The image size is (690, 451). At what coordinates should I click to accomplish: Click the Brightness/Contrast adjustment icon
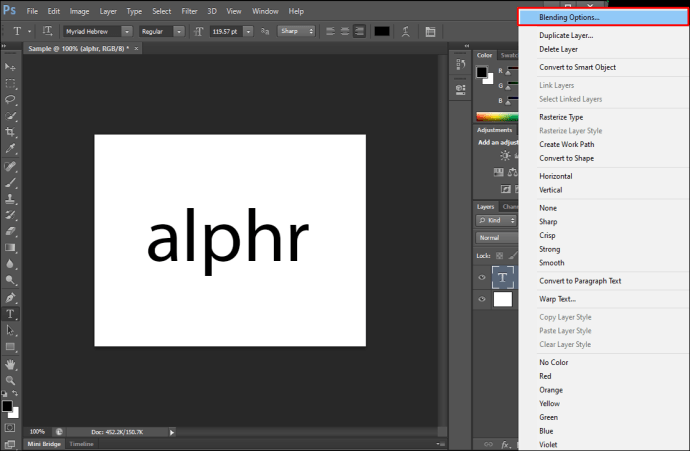[505, 155]
